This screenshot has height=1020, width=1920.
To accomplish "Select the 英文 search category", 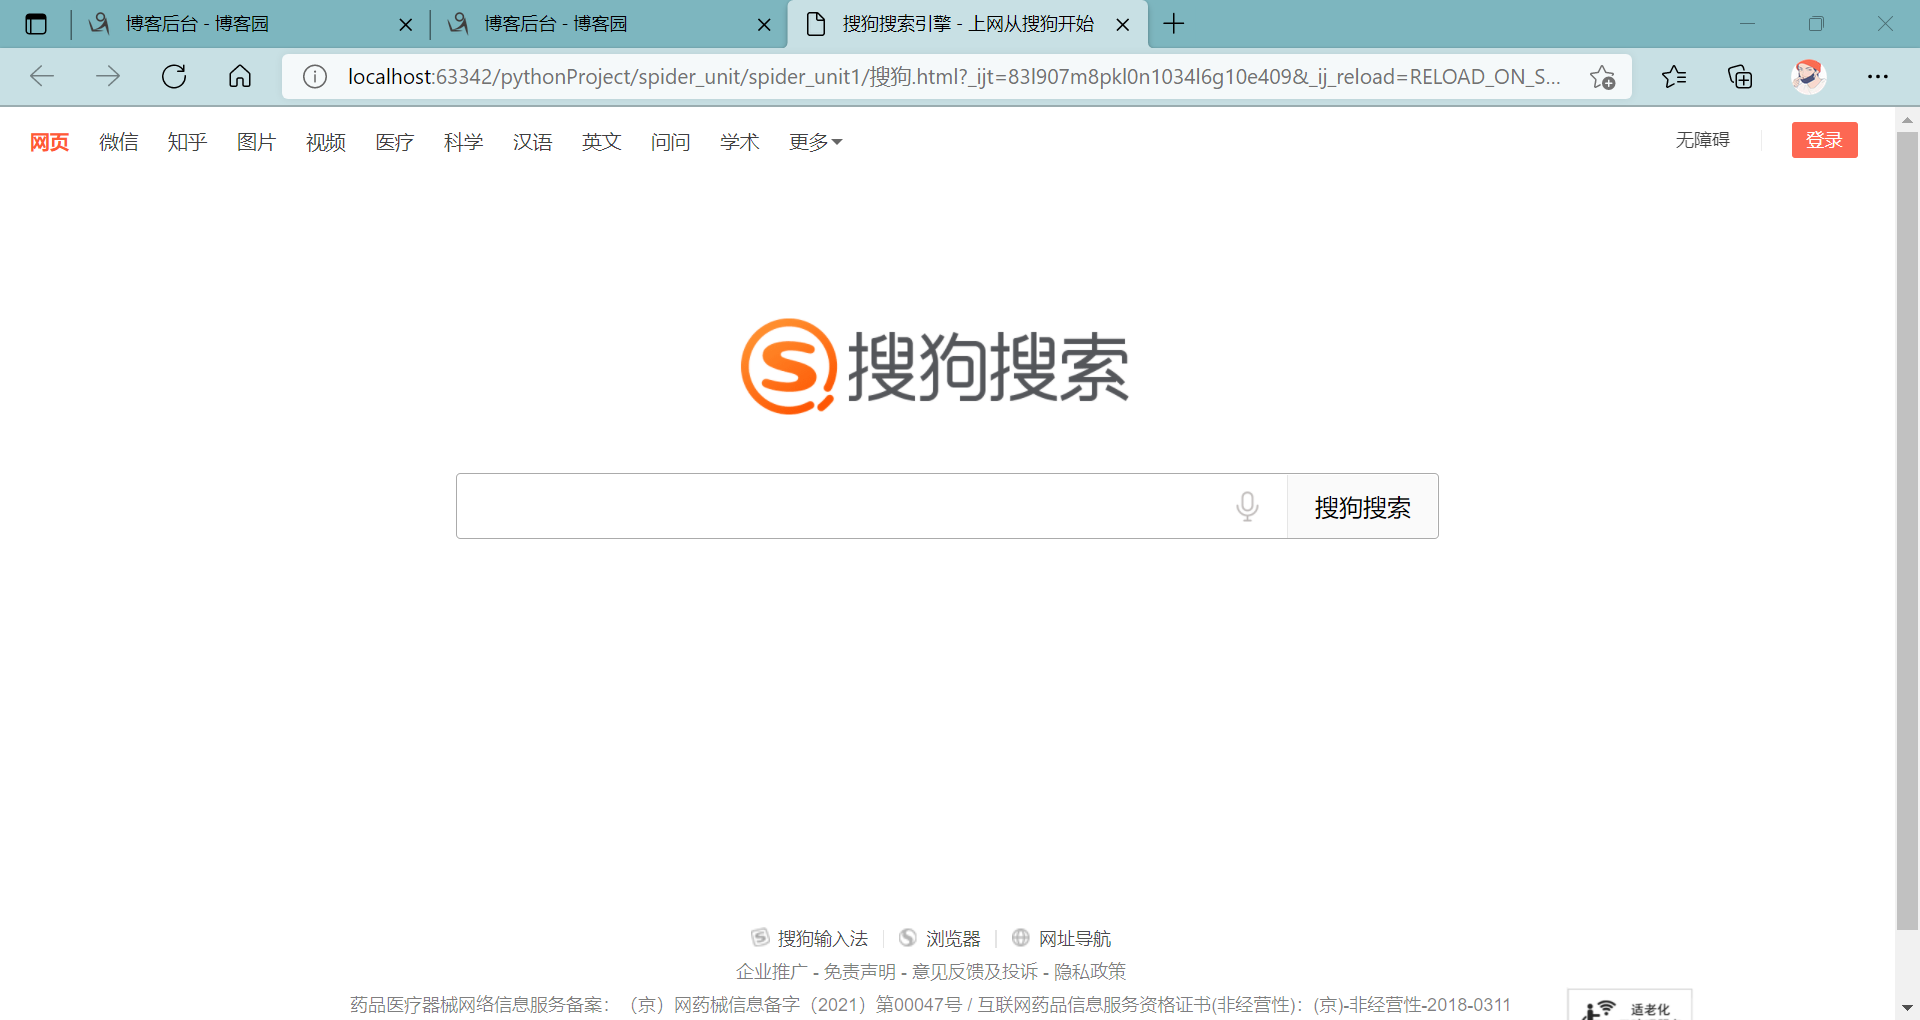I will [601, 142].
